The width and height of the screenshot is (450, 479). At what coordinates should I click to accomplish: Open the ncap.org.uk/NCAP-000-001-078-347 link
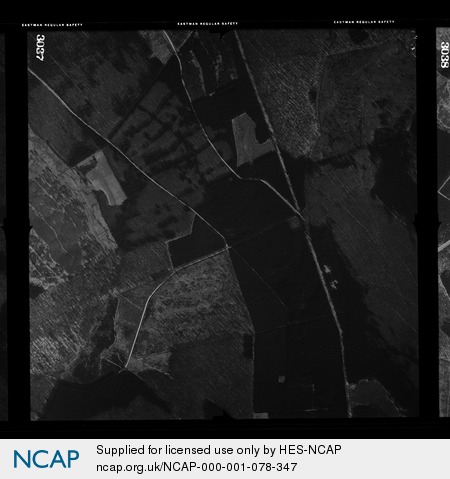pyautogui.click(x=197, y=467)
